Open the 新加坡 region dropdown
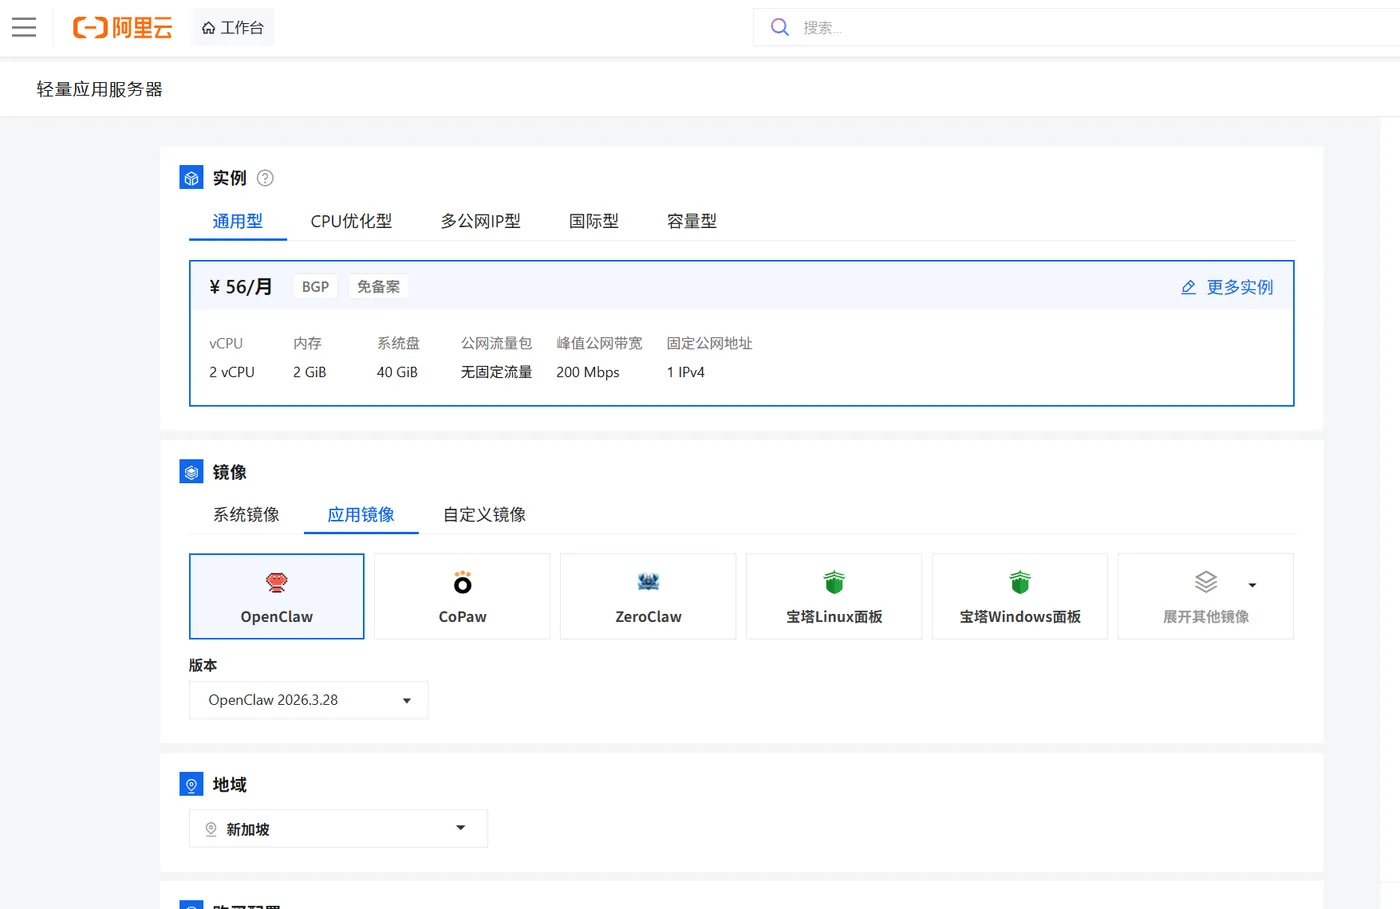Viewport: 1400px width, 909px height. click(x=338, y=829)
